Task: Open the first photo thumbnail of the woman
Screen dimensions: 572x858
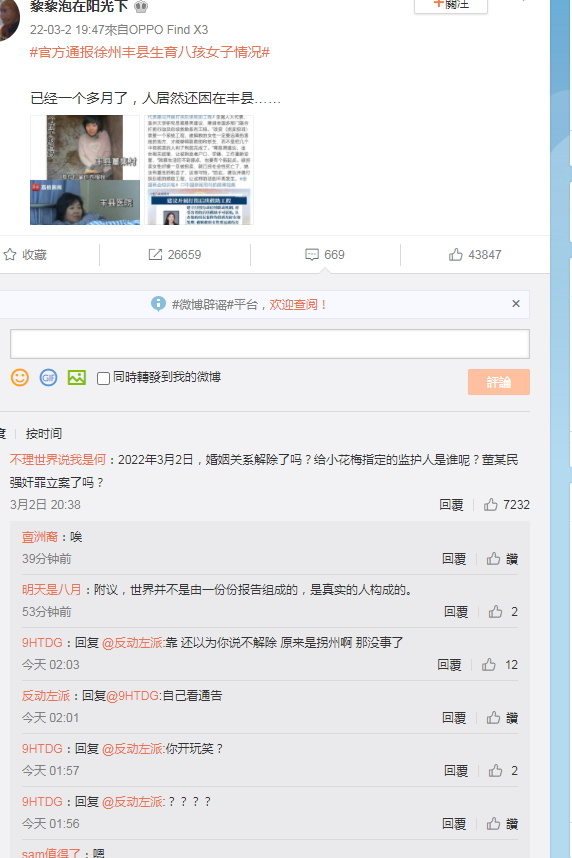Action: [x=85, y=170]
